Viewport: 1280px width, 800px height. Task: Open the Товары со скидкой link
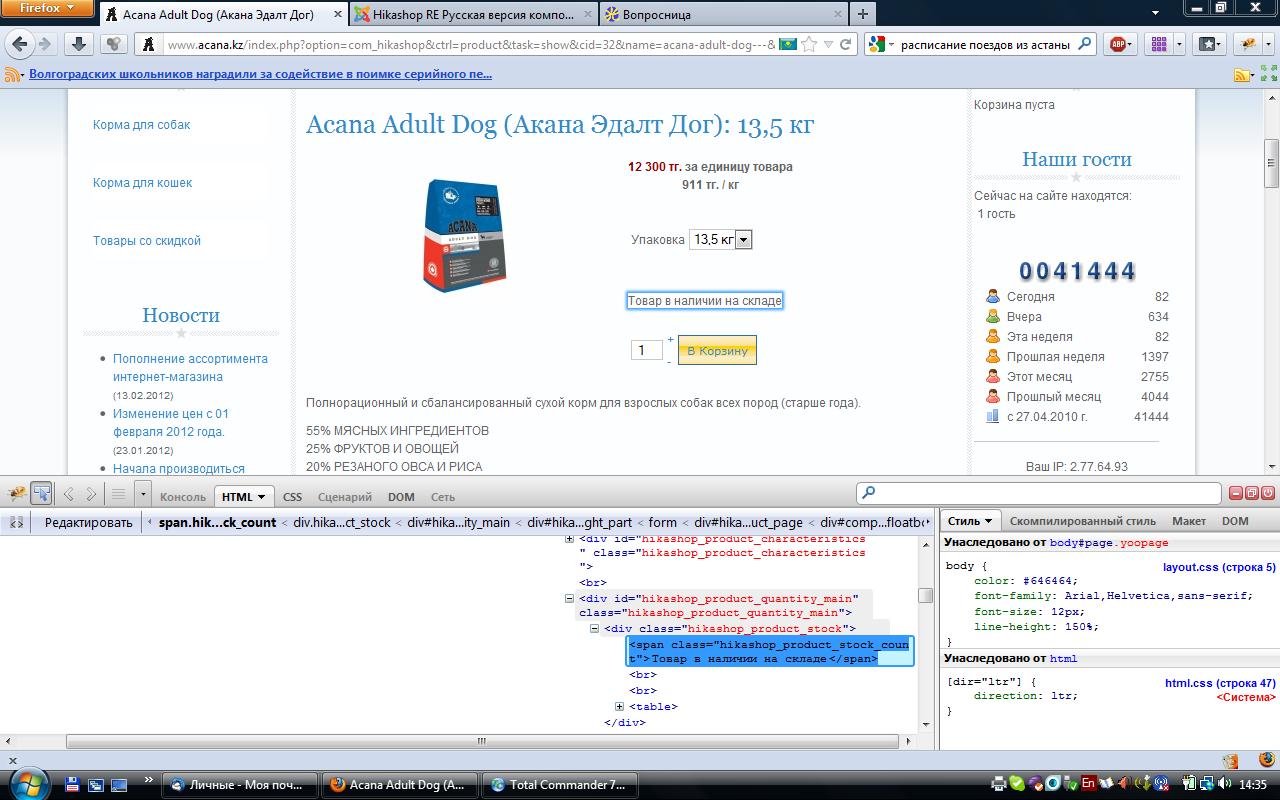tap(147, 241)
